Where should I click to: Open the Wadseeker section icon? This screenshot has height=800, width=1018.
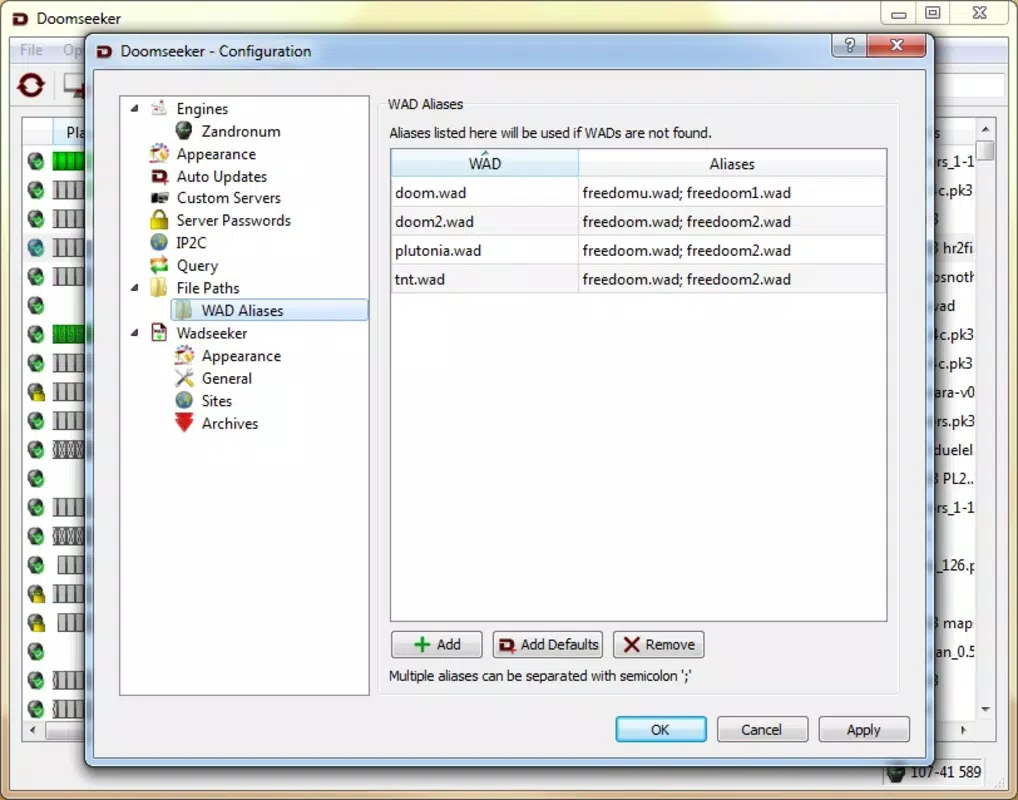[x=159, y=332]
